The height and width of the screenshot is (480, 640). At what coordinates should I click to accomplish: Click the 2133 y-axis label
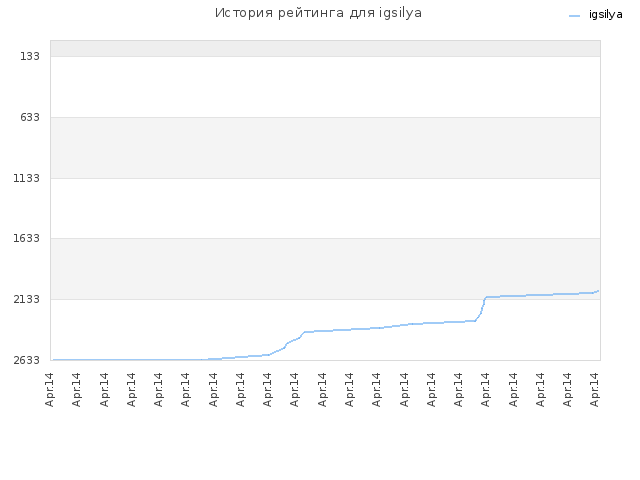[27, 299]
